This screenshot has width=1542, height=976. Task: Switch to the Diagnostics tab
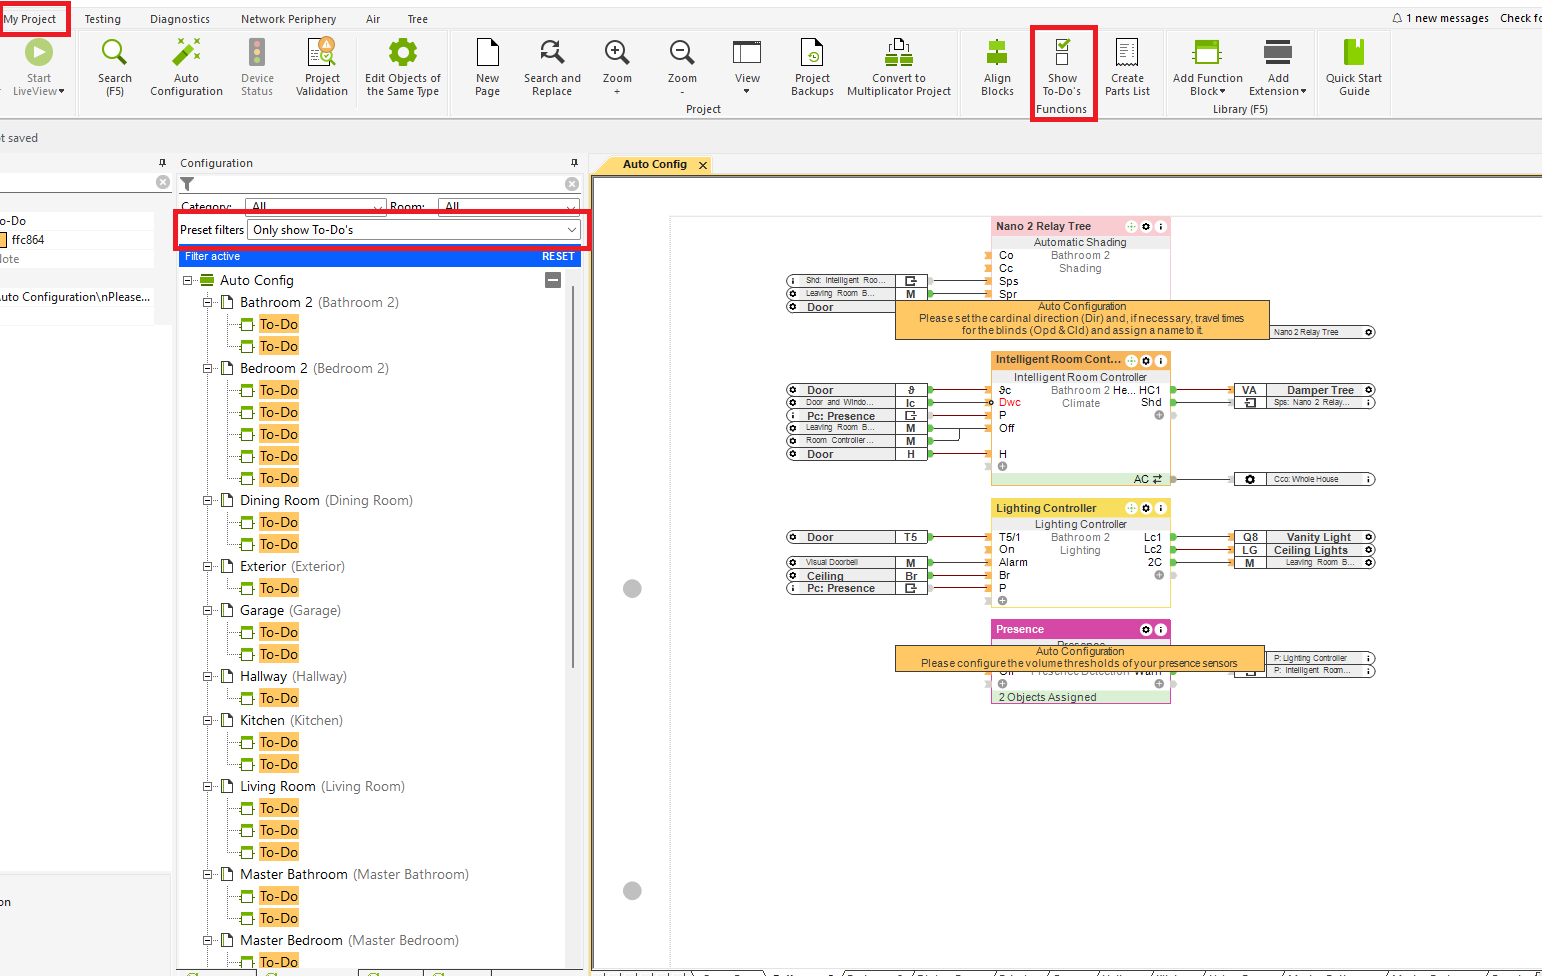180,19
